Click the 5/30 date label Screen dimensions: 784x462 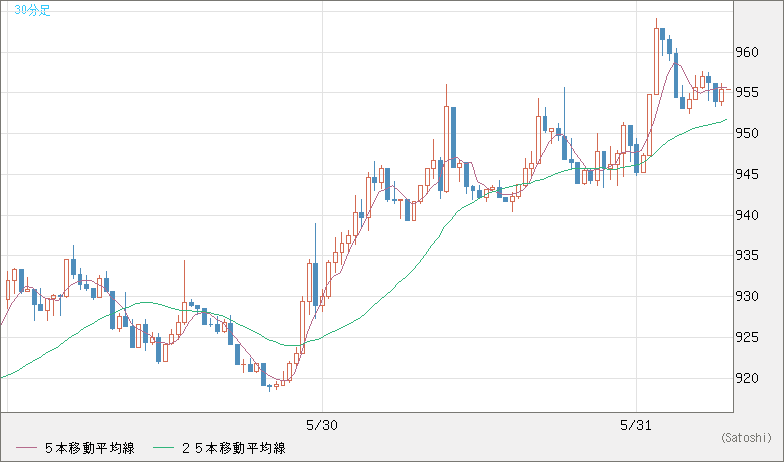pos(322,426)
